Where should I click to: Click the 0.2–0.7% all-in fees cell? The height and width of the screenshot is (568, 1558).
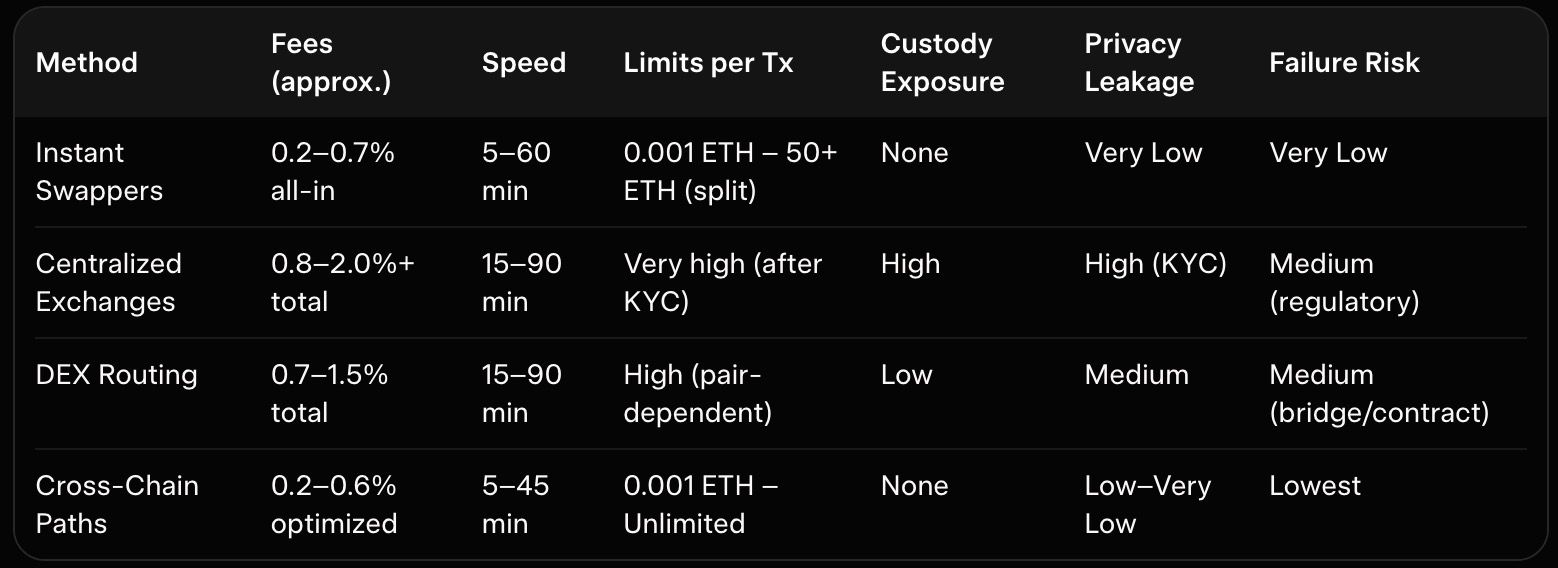[332, 172]
